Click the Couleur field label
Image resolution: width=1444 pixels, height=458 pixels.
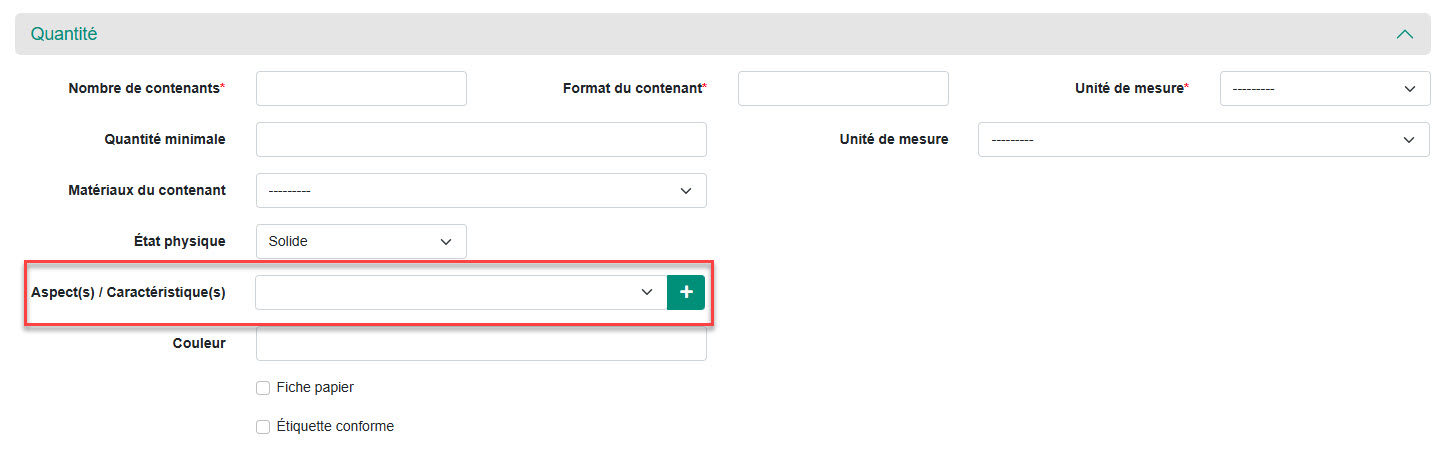coord(199,344)
